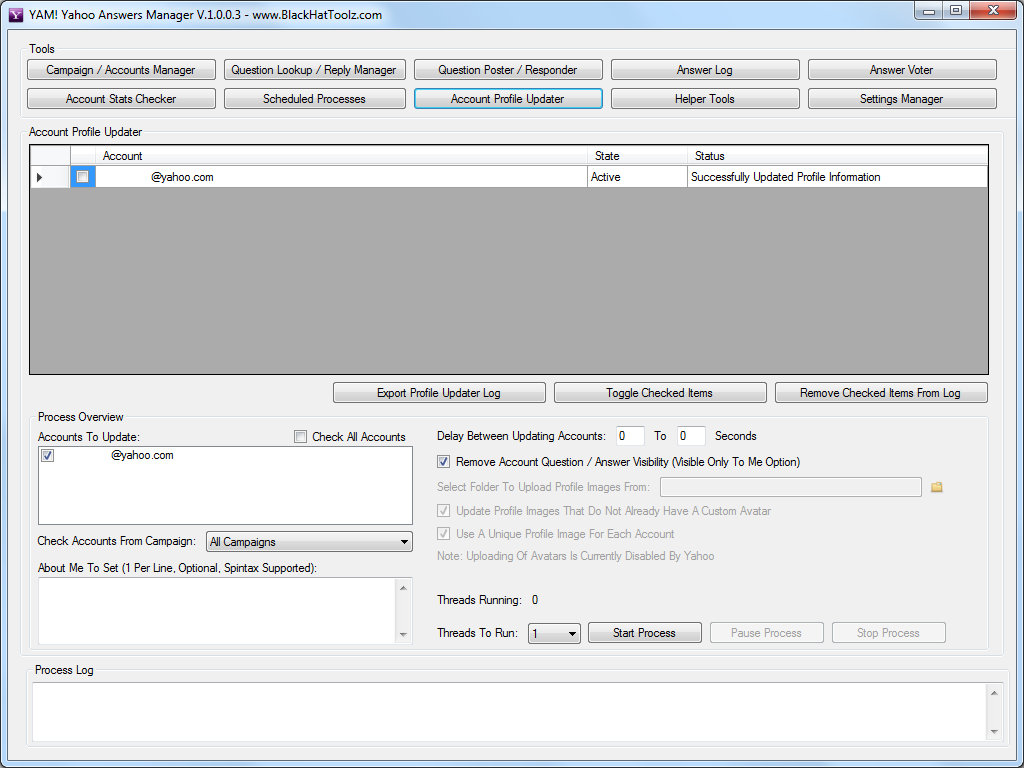Click the folder browse icon for profile images
Image resolution: width=1024 pixels, height=768 pixels.
(x=936, y=487)
